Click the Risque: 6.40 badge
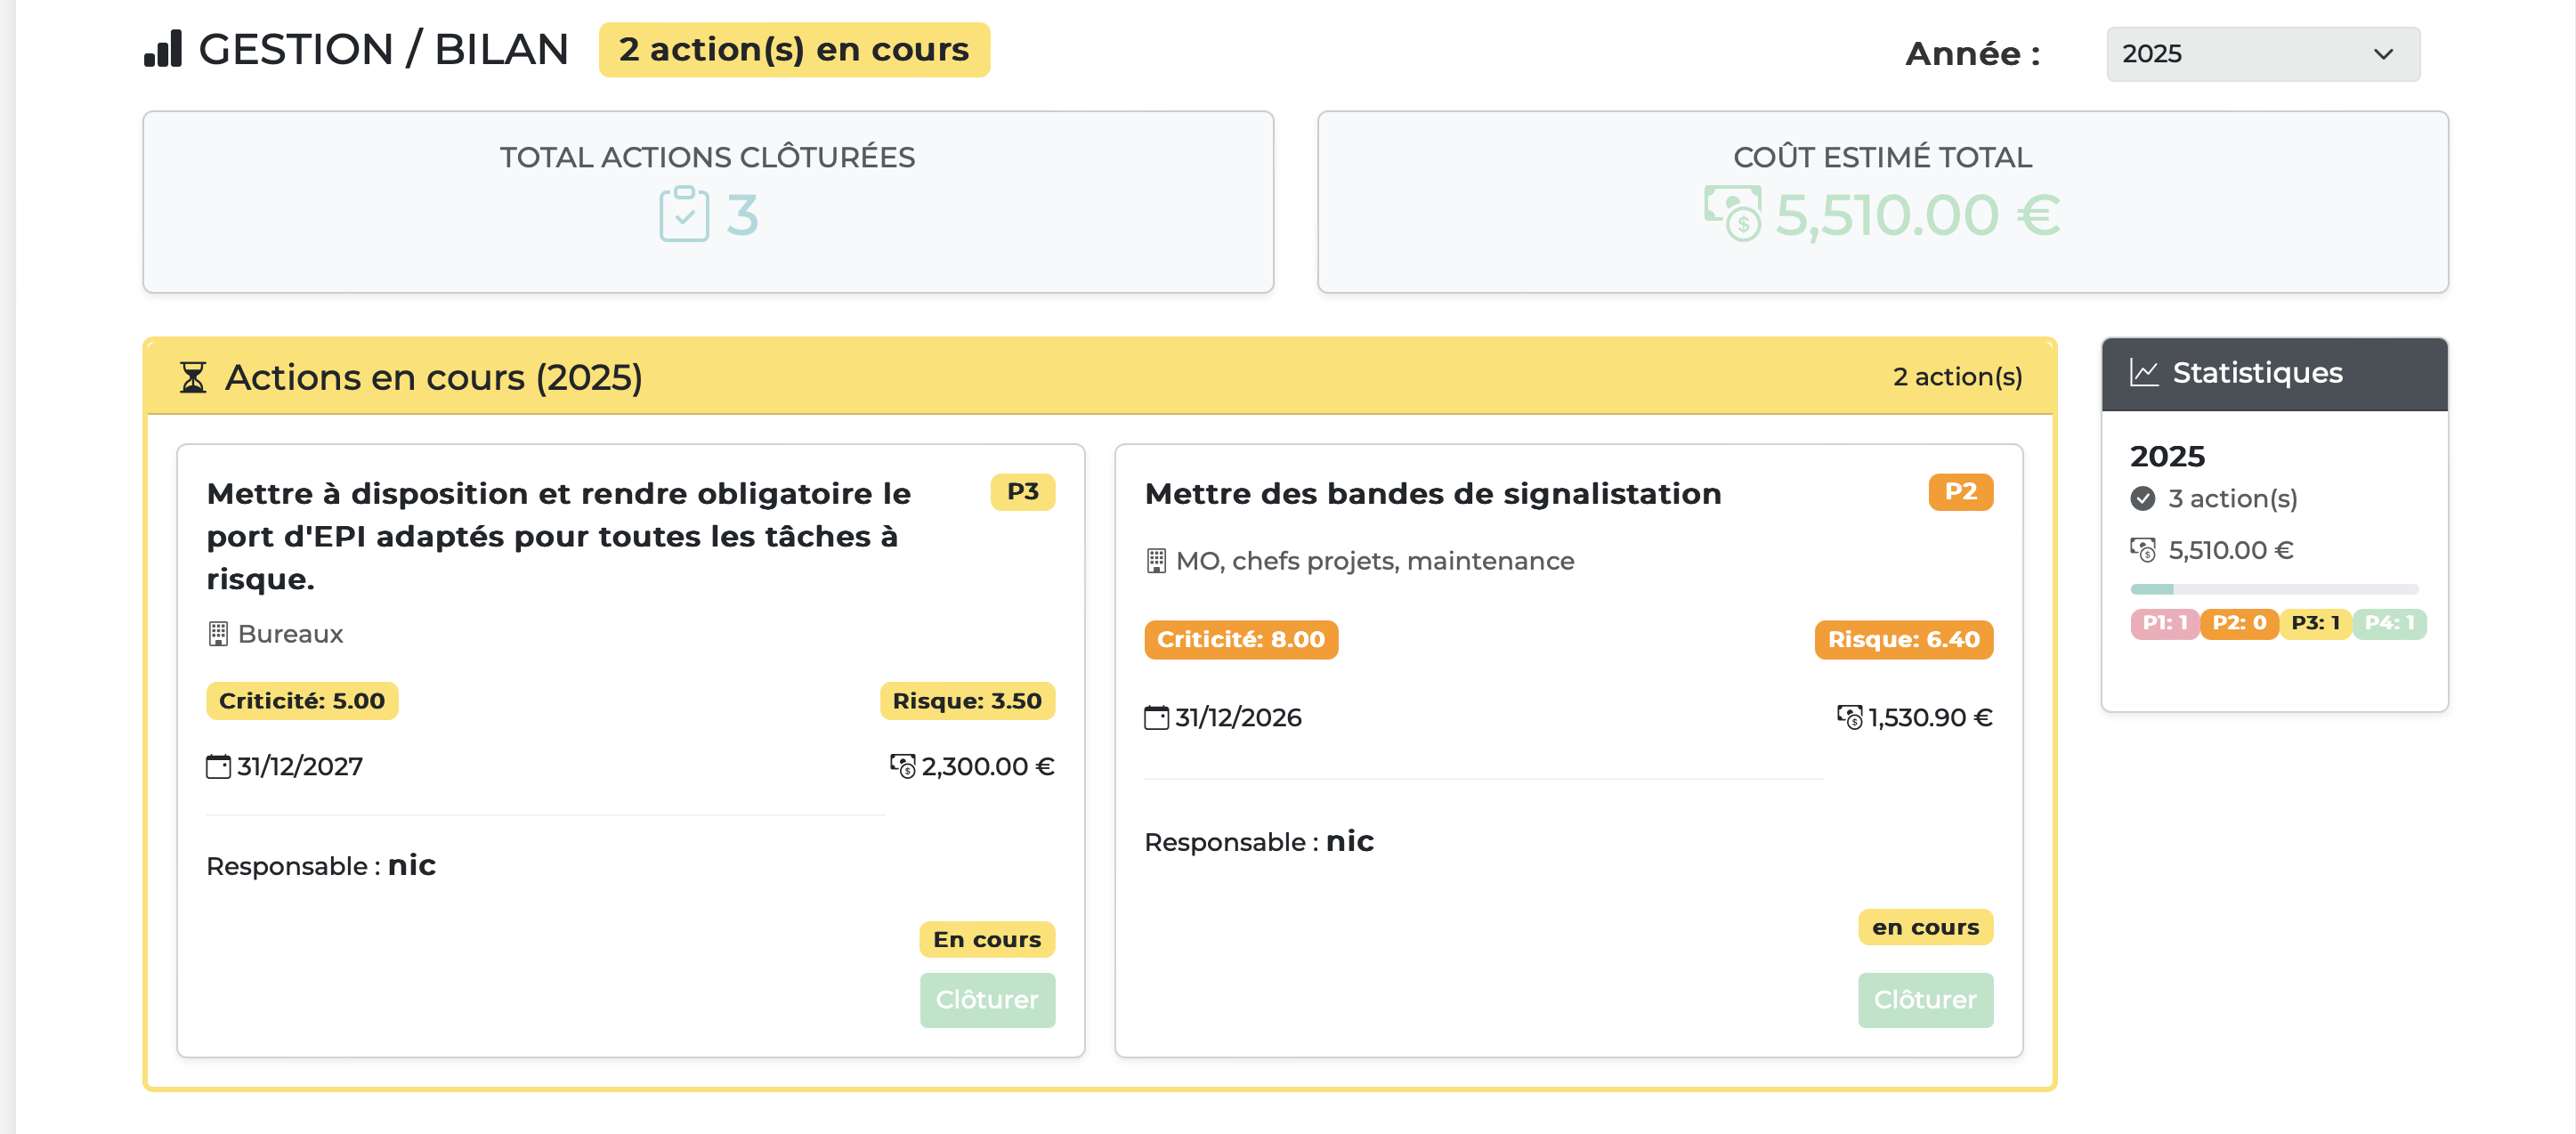The image size is (2576, 1134). pos(1903,639)
